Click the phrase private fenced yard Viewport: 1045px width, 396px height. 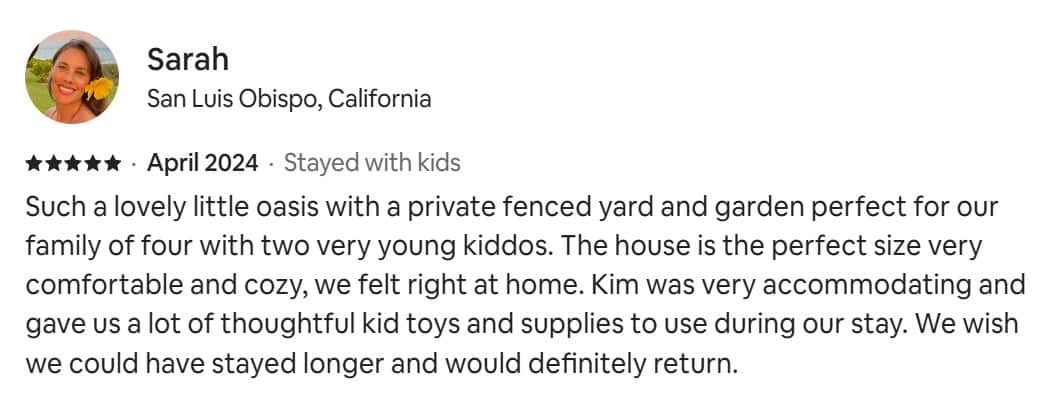pyautogui.click(x=525, y=207)
